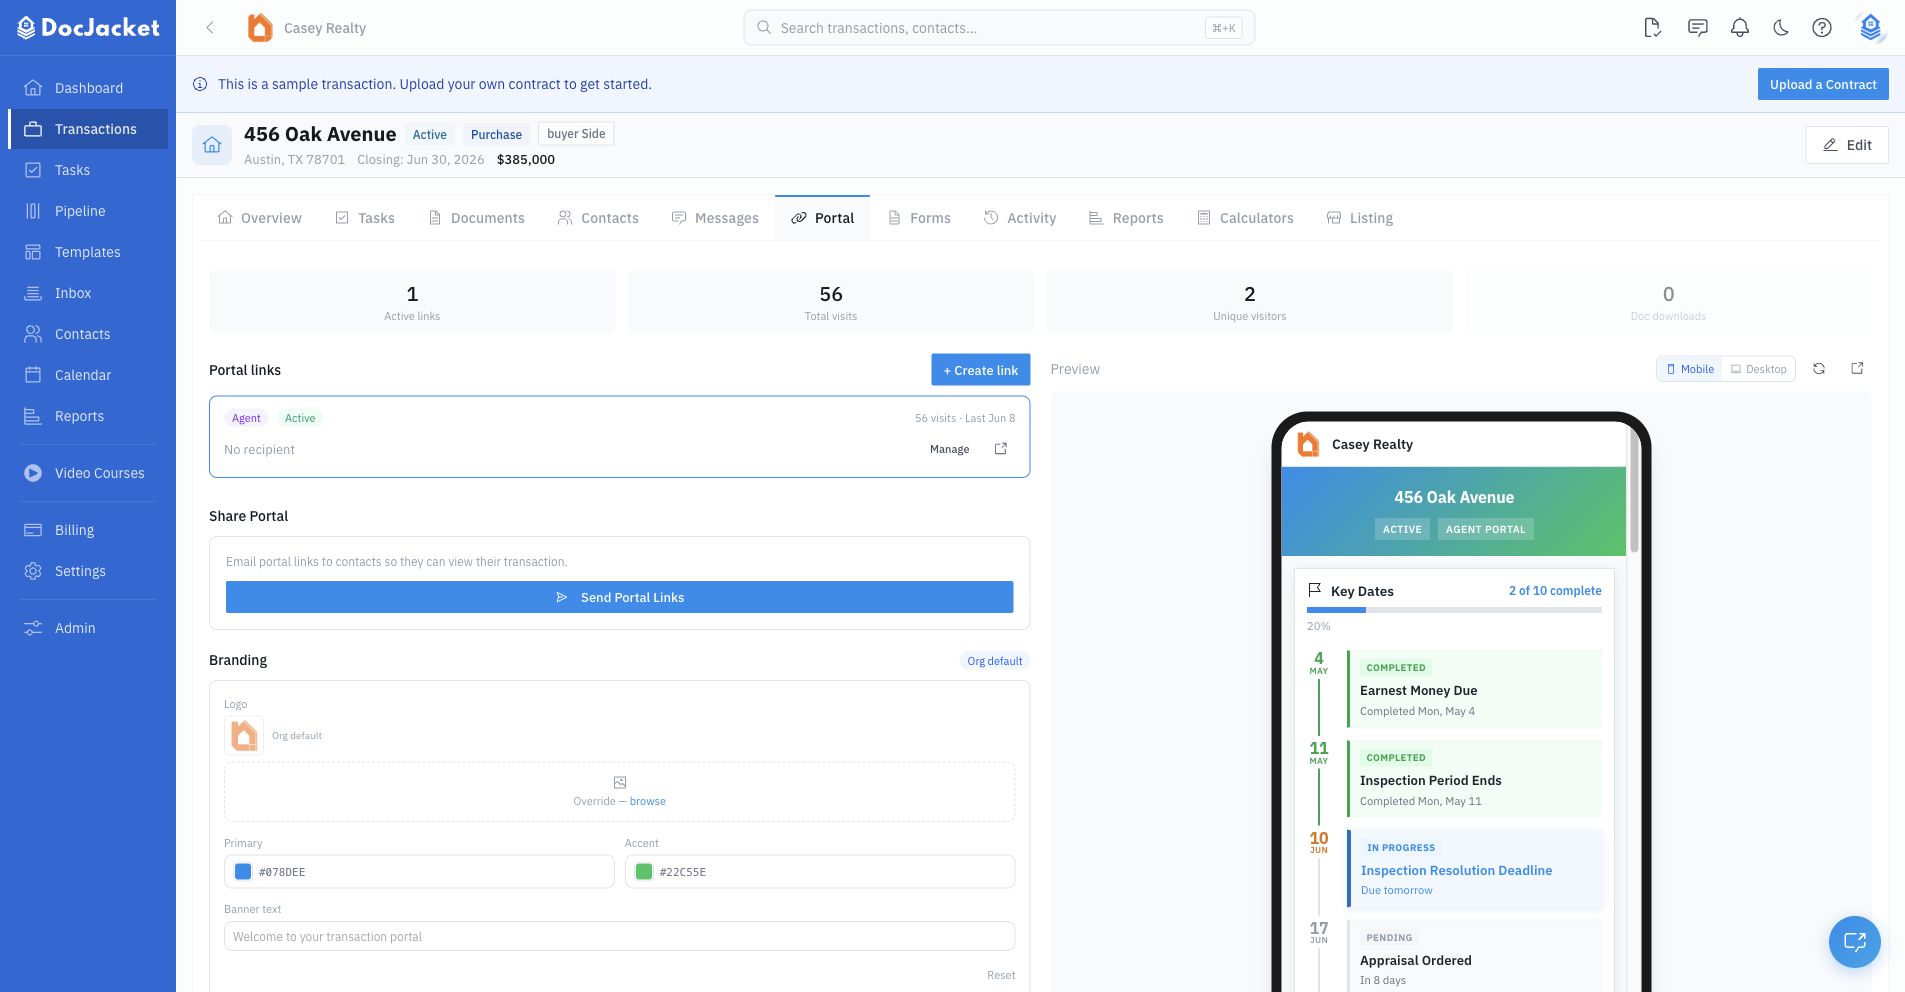Select Desktop preview mode
Screen dimensions: 1905x992
(1759, 369)
